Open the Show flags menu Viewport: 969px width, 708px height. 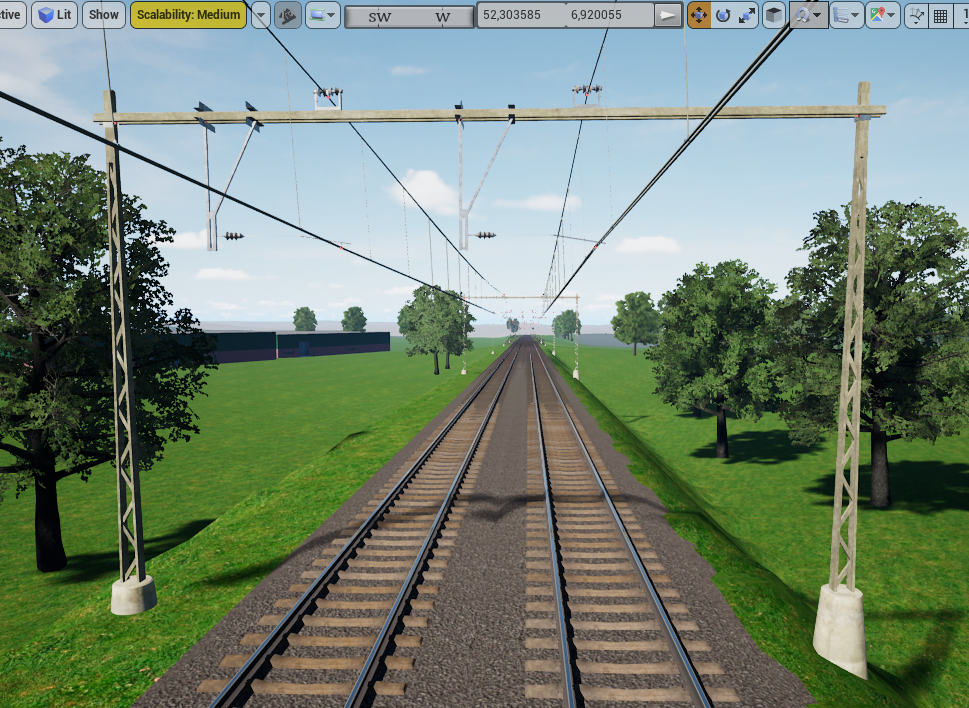(x=103, y=15)
